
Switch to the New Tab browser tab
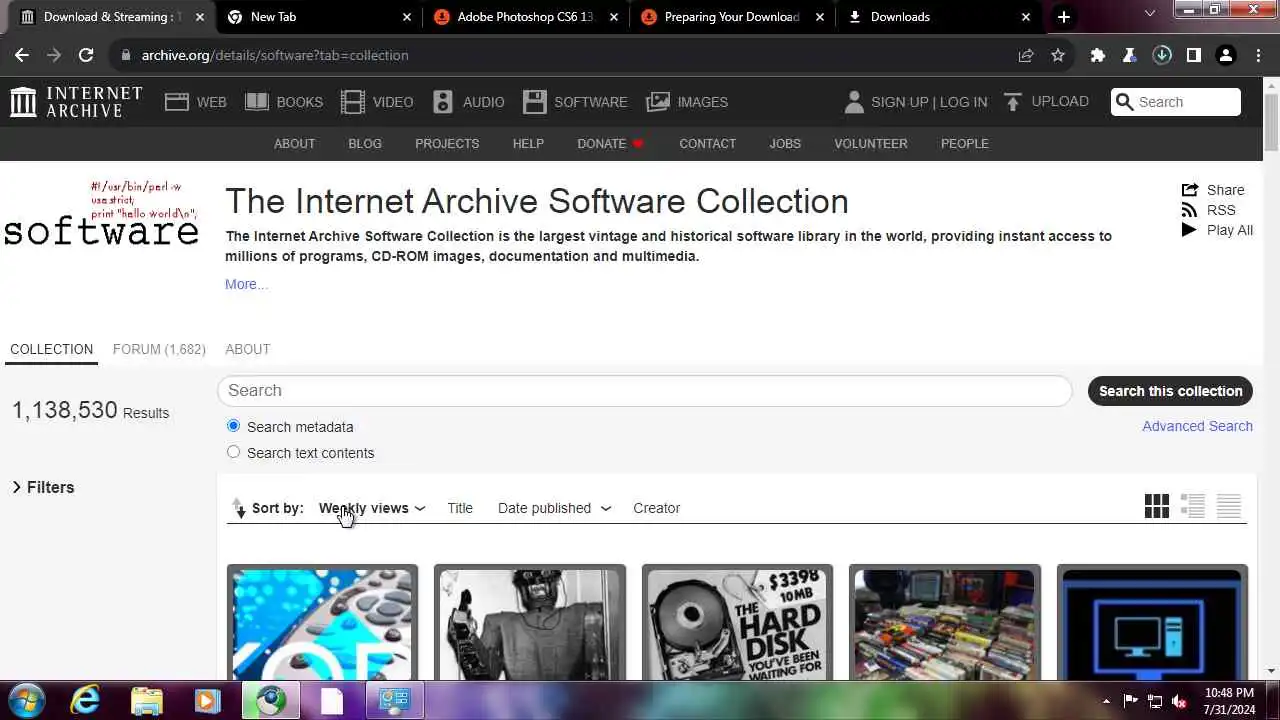[318, 17]
